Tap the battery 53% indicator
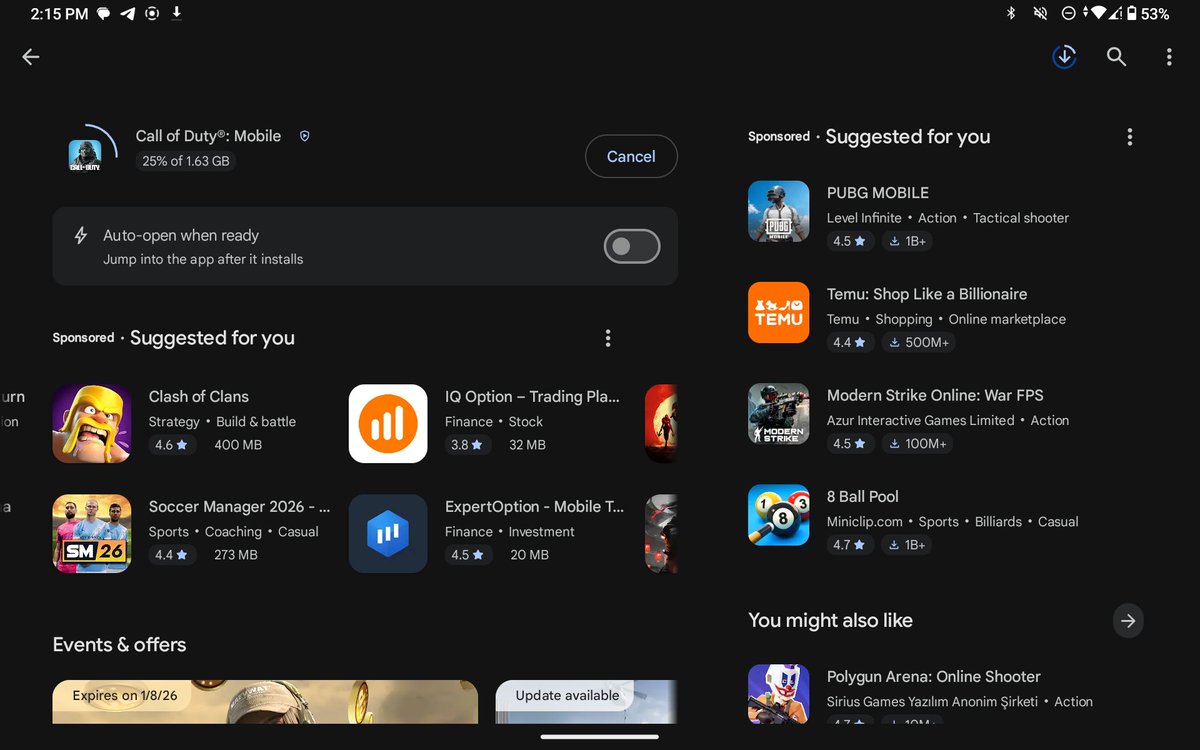Viewport: 1200px width, 750px height. [x=1148, y=14]
